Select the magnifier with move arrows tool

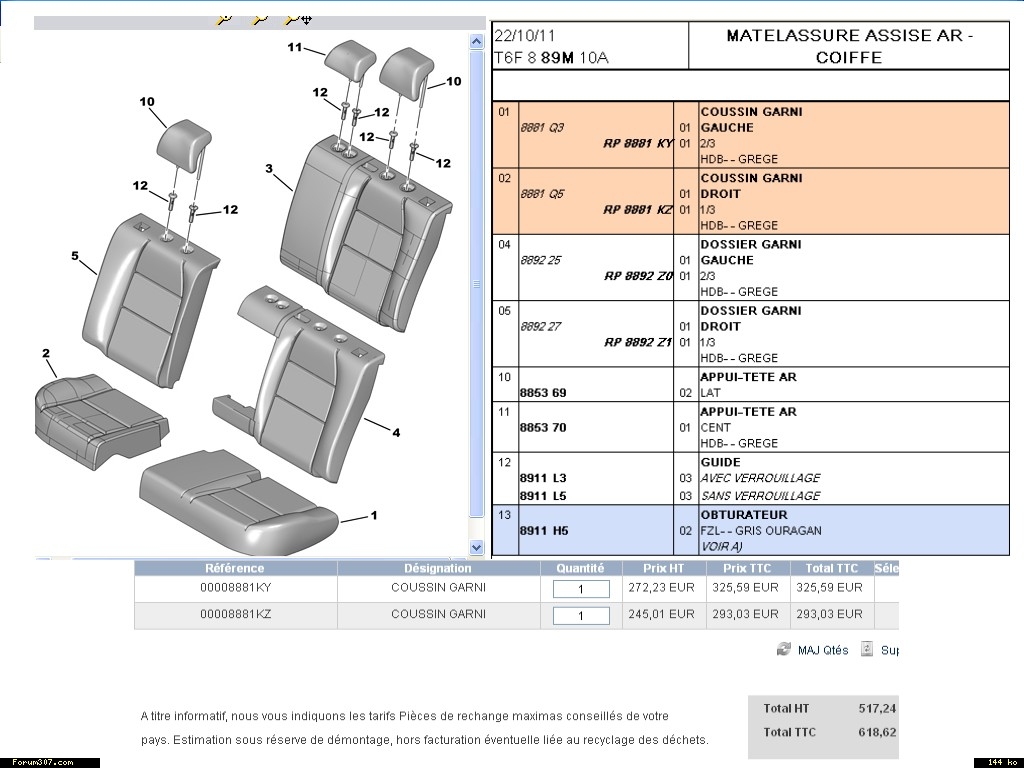coord(297,18)
